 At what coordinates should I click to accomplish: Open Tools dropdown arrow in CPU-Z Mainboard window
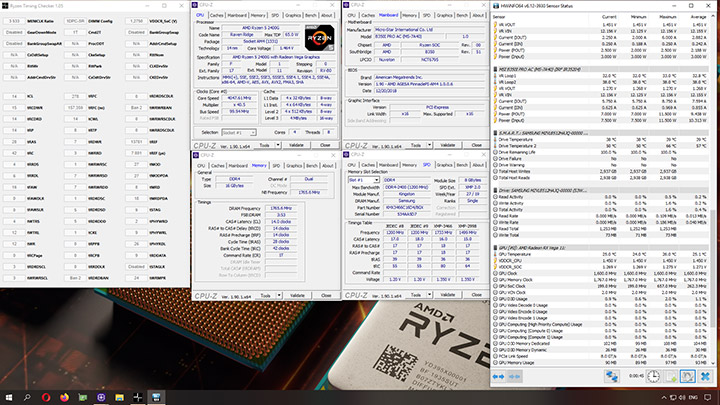[x=429, y=145]
